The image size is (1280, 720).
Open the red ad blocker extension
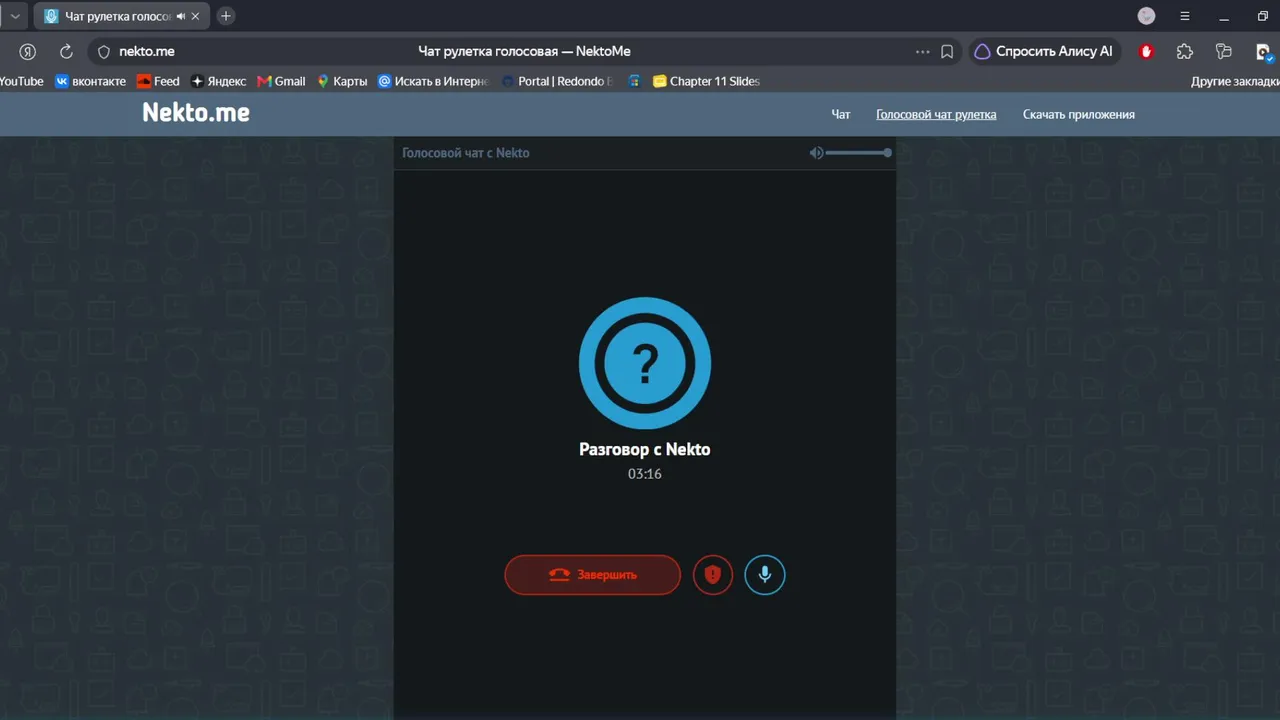[x=1147, y=52]
